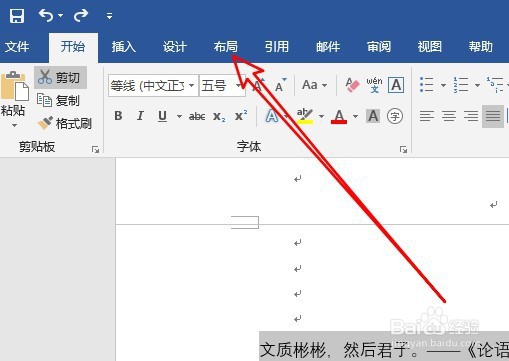Open the underline style dropdown arrow

(x=179, y=116)
